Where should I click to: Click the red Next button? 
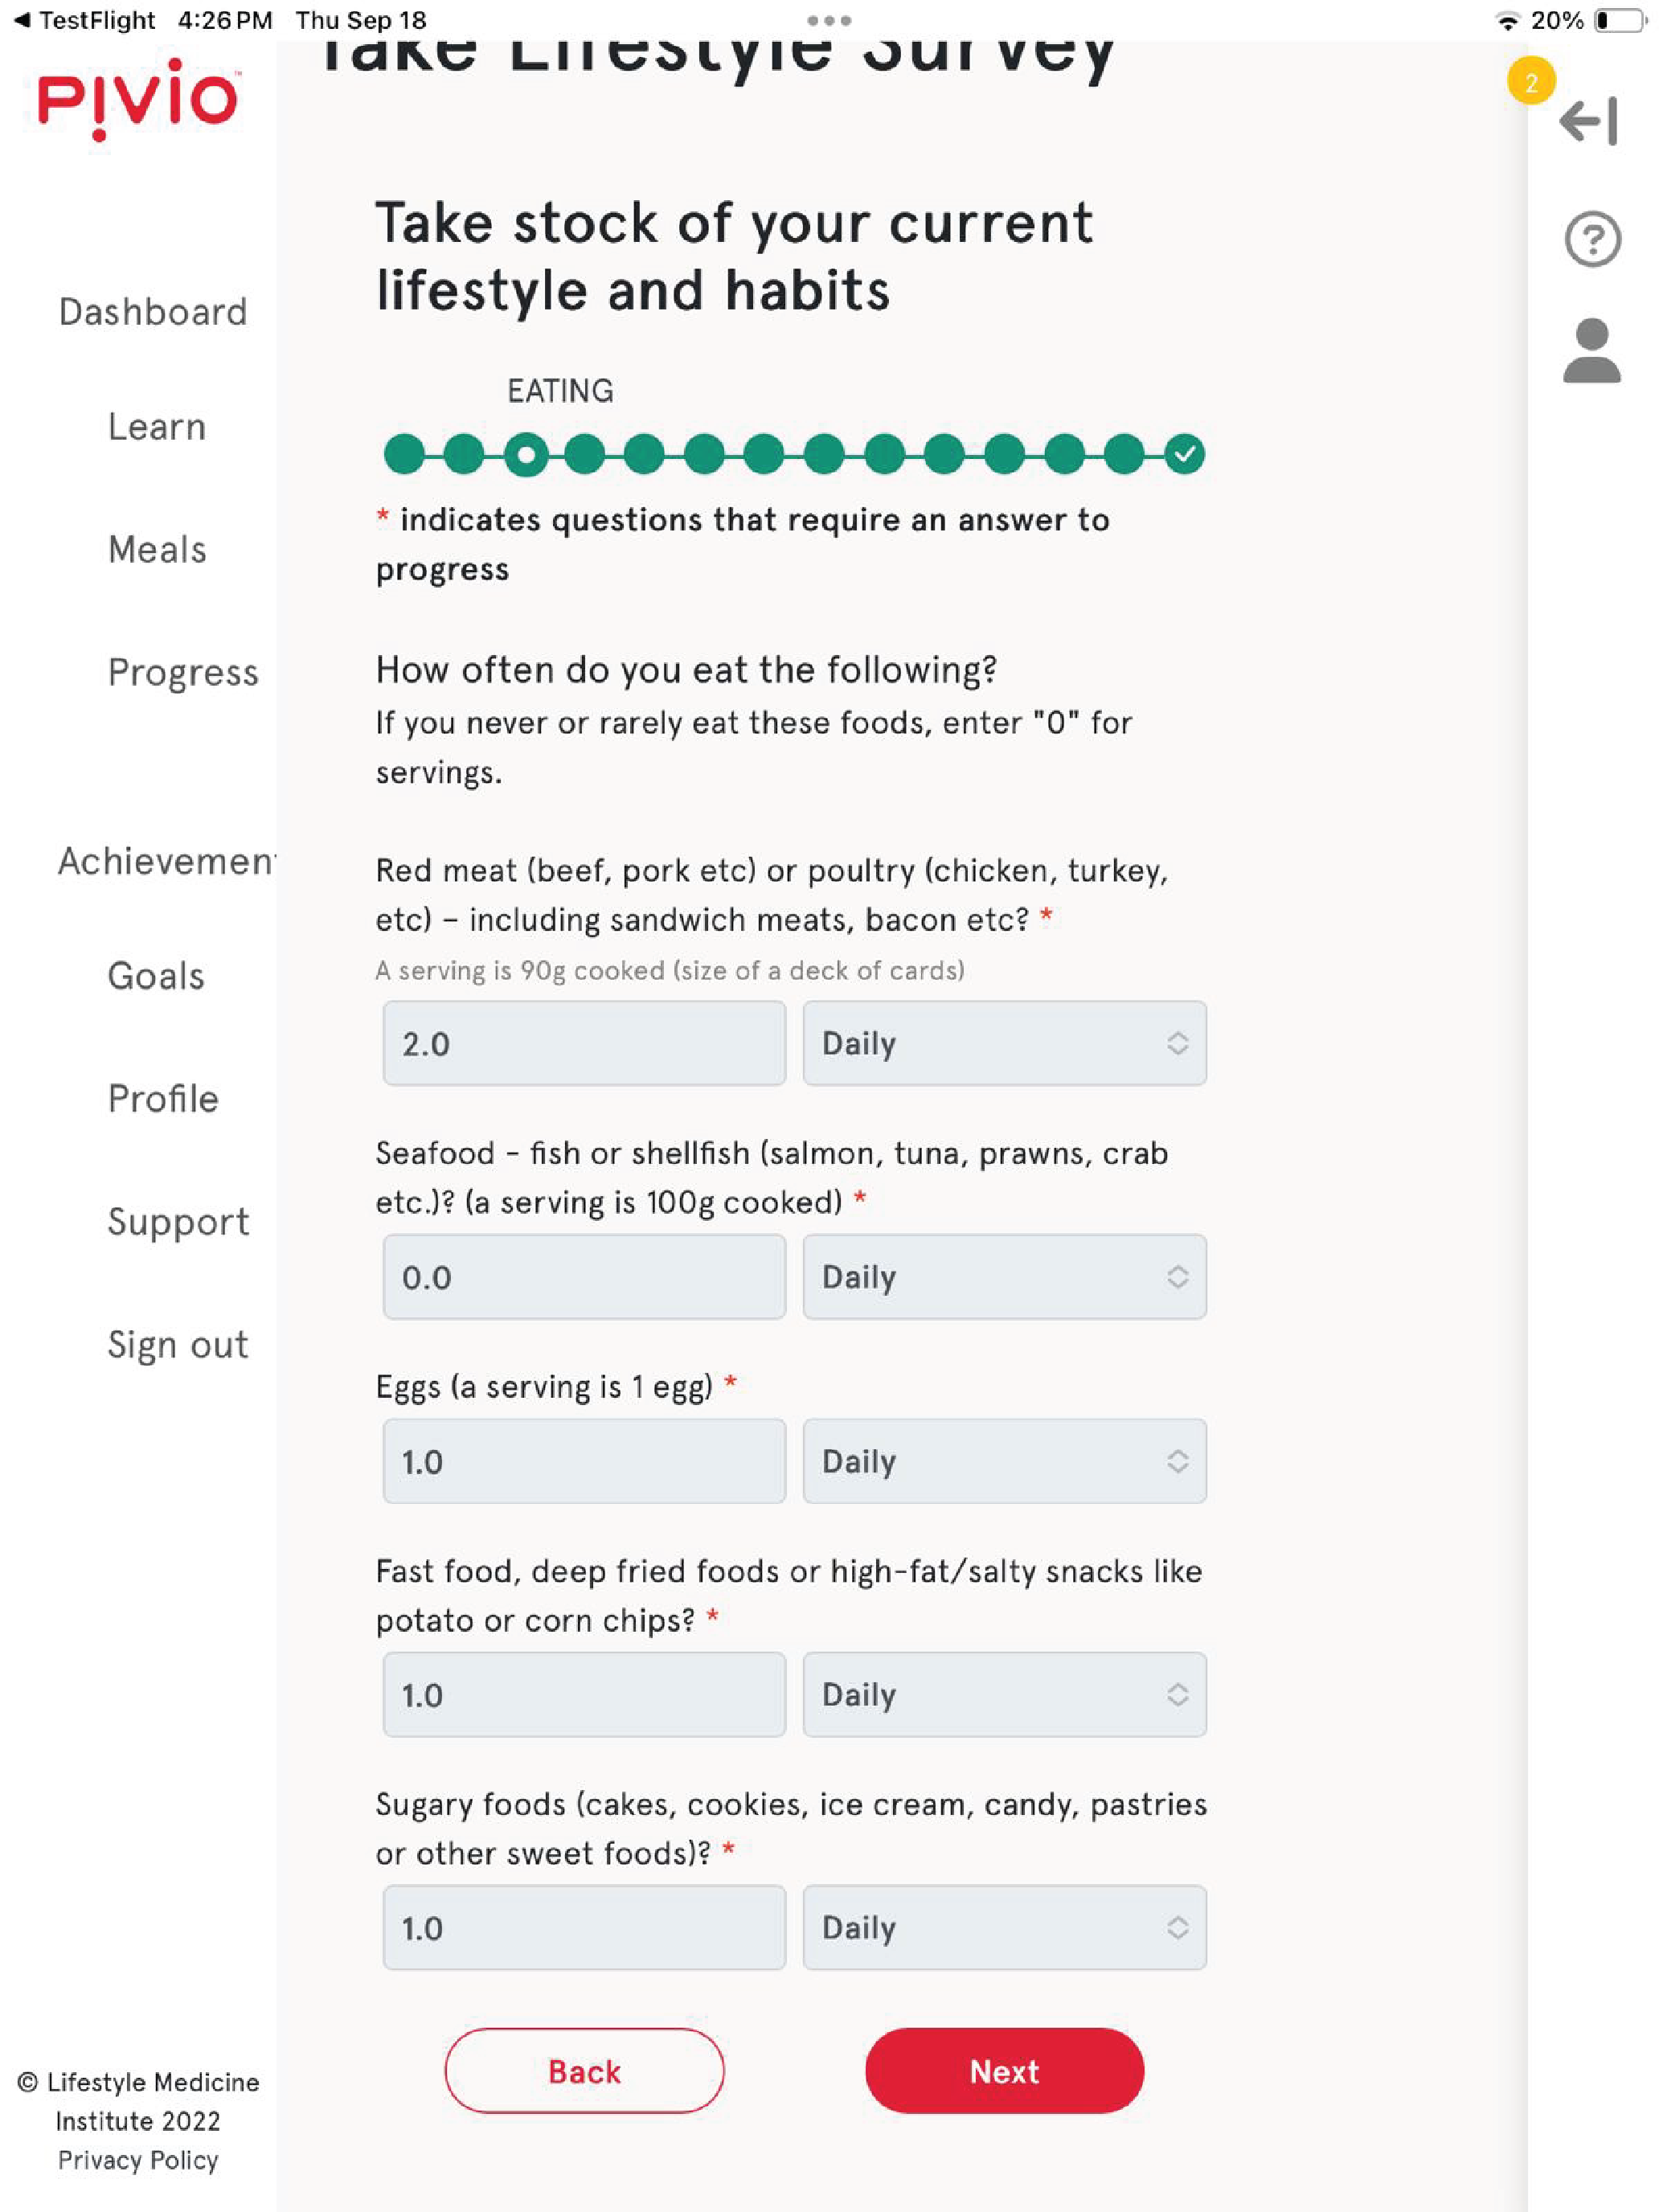(1004, 2071)
